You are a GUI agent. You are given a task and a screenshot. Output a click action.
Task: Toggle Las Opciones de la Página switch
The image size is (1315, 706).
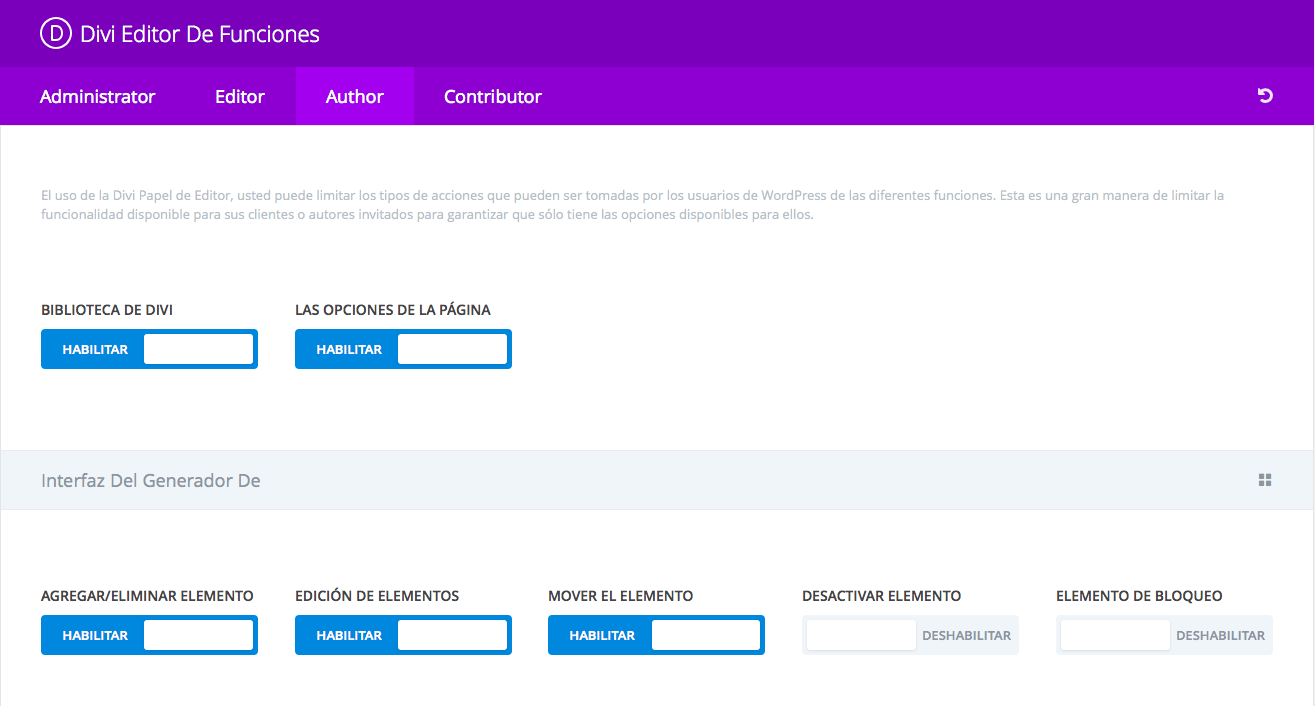[403, 349]
